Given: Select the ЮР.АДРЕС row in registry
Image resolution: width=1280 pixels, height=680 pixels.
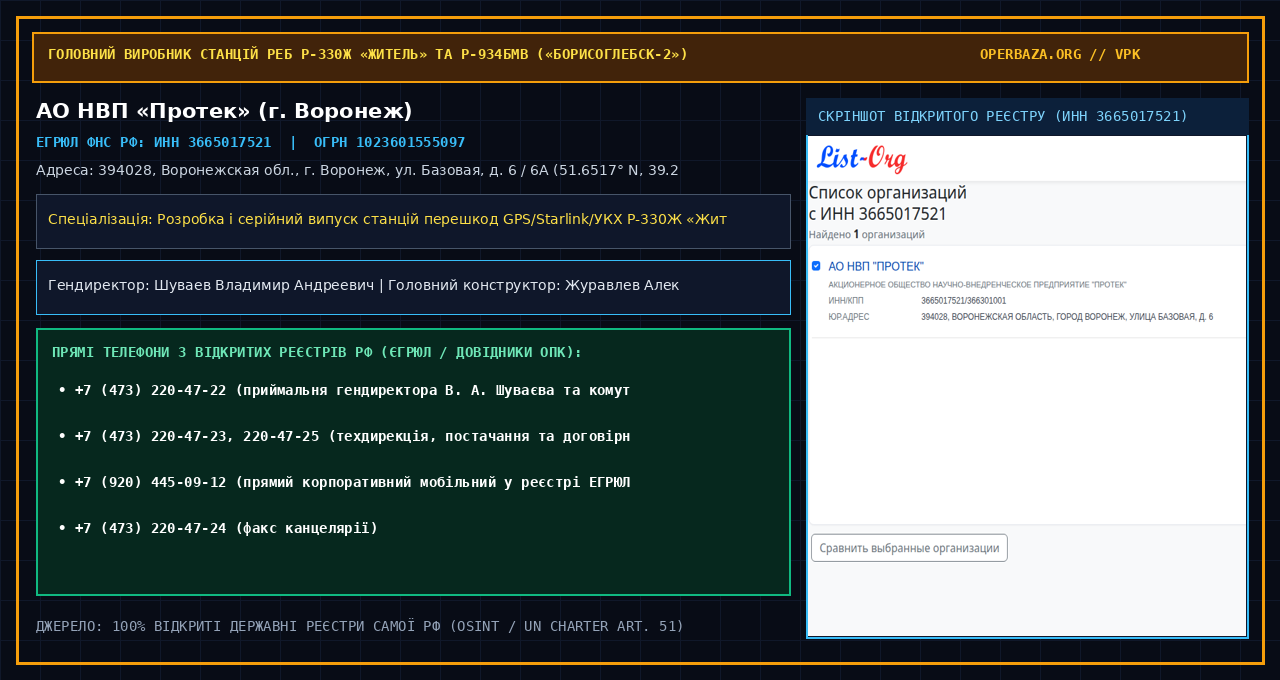Looking at the screenshot, I should [x=1021, y=317].
